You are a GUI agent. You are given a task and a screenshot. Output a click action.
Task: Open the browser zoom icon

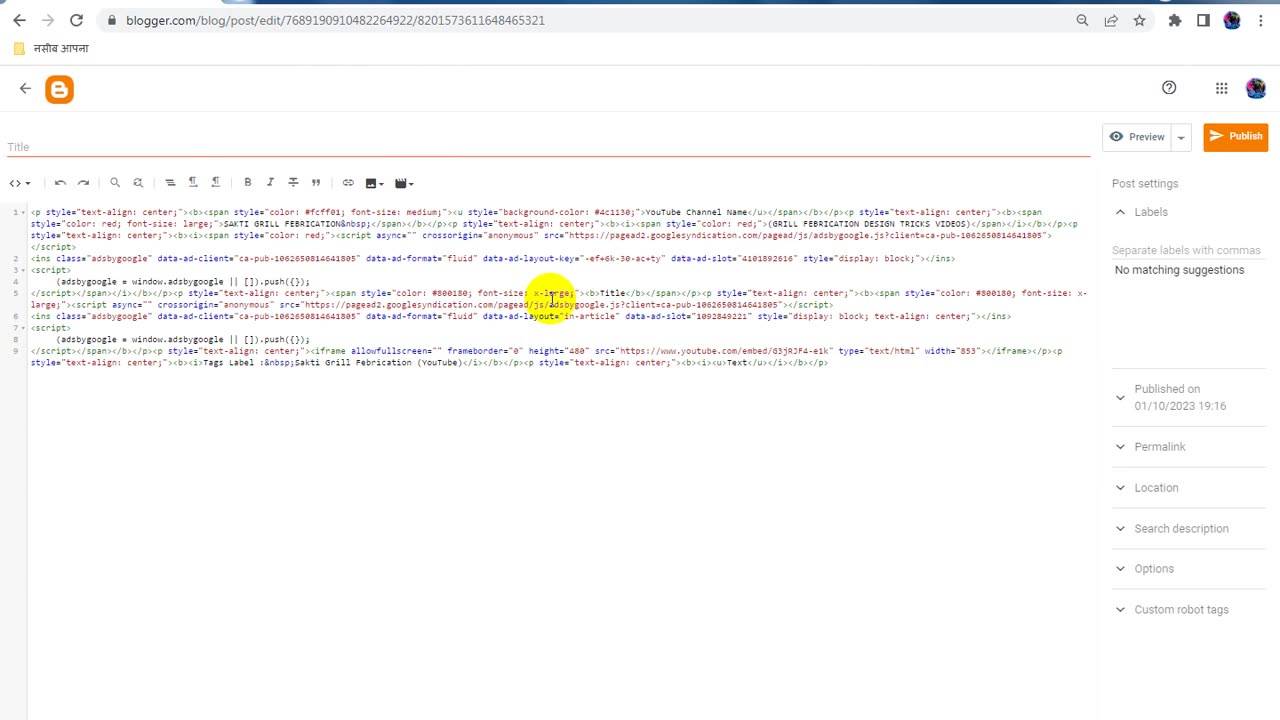[1082, 20]
